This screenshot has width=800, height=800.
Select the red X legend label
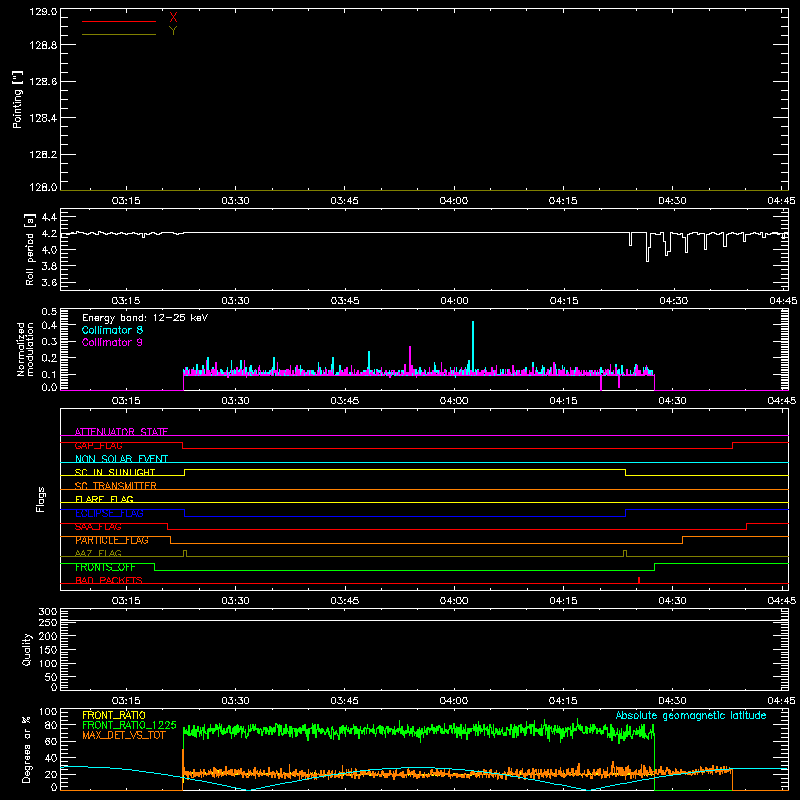[173, 18]
